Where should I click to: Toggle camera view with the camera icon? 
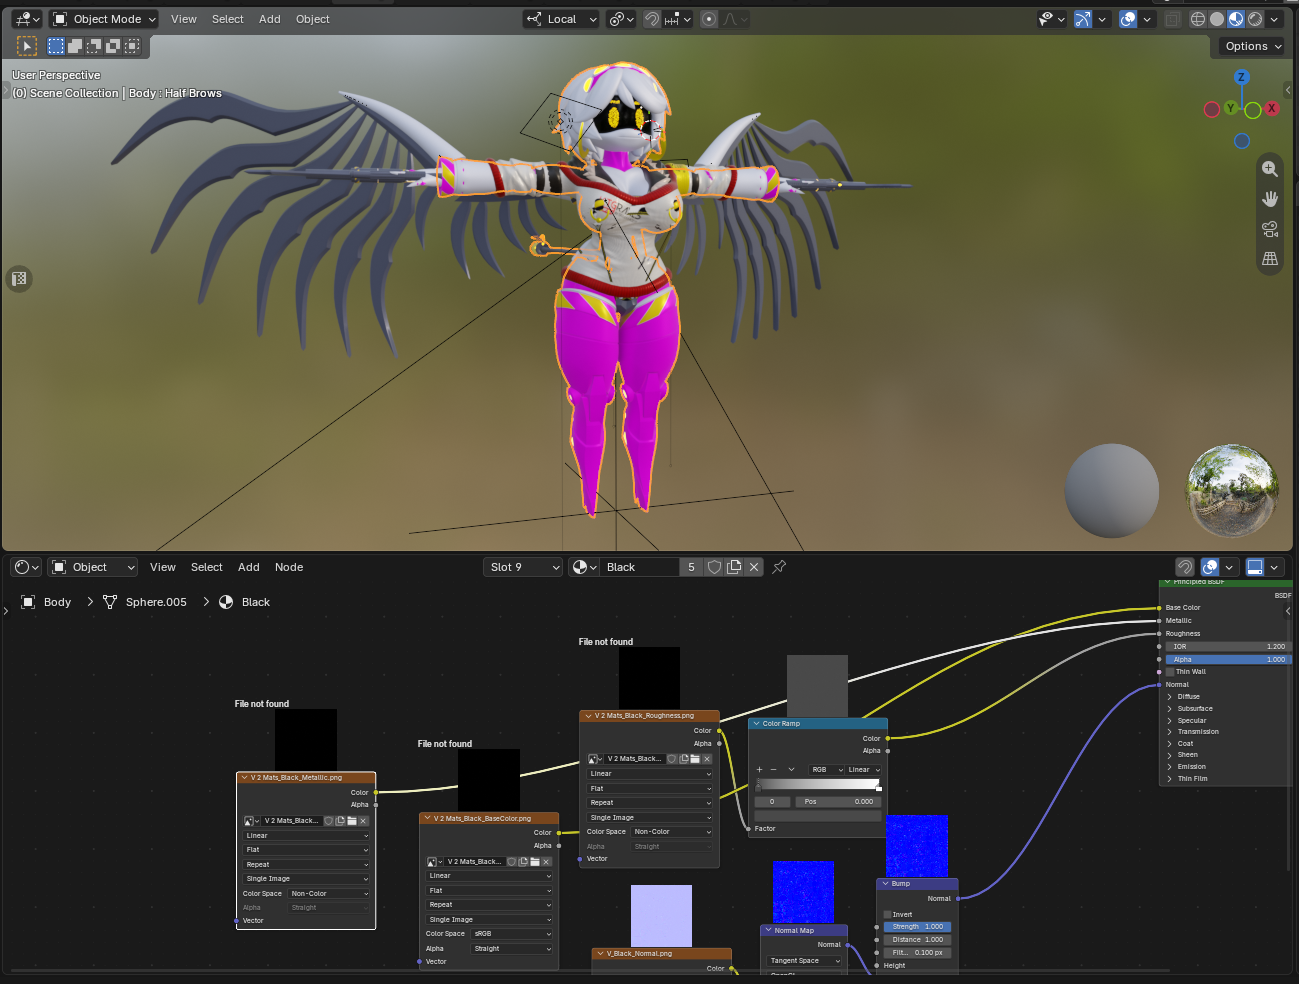(1270, 229)
